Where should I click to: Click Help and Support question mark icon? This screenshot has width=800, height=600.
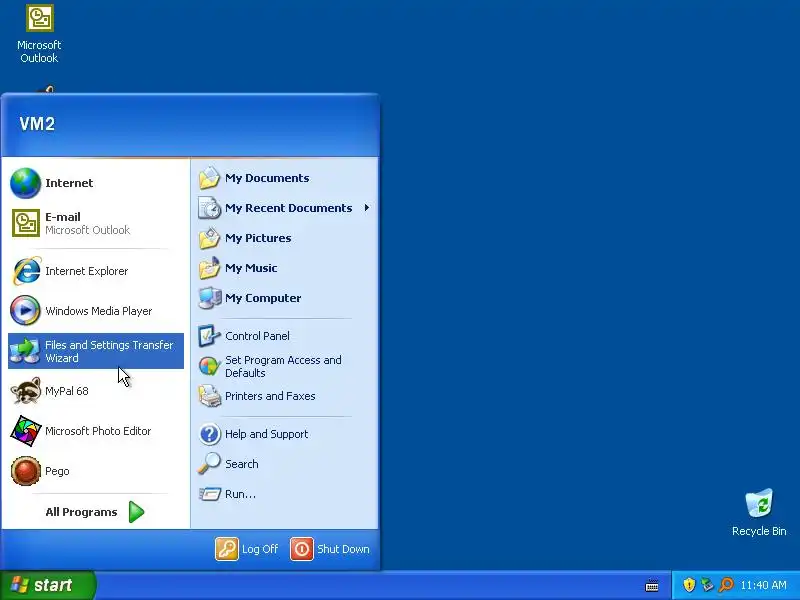[x=209, y=434]
